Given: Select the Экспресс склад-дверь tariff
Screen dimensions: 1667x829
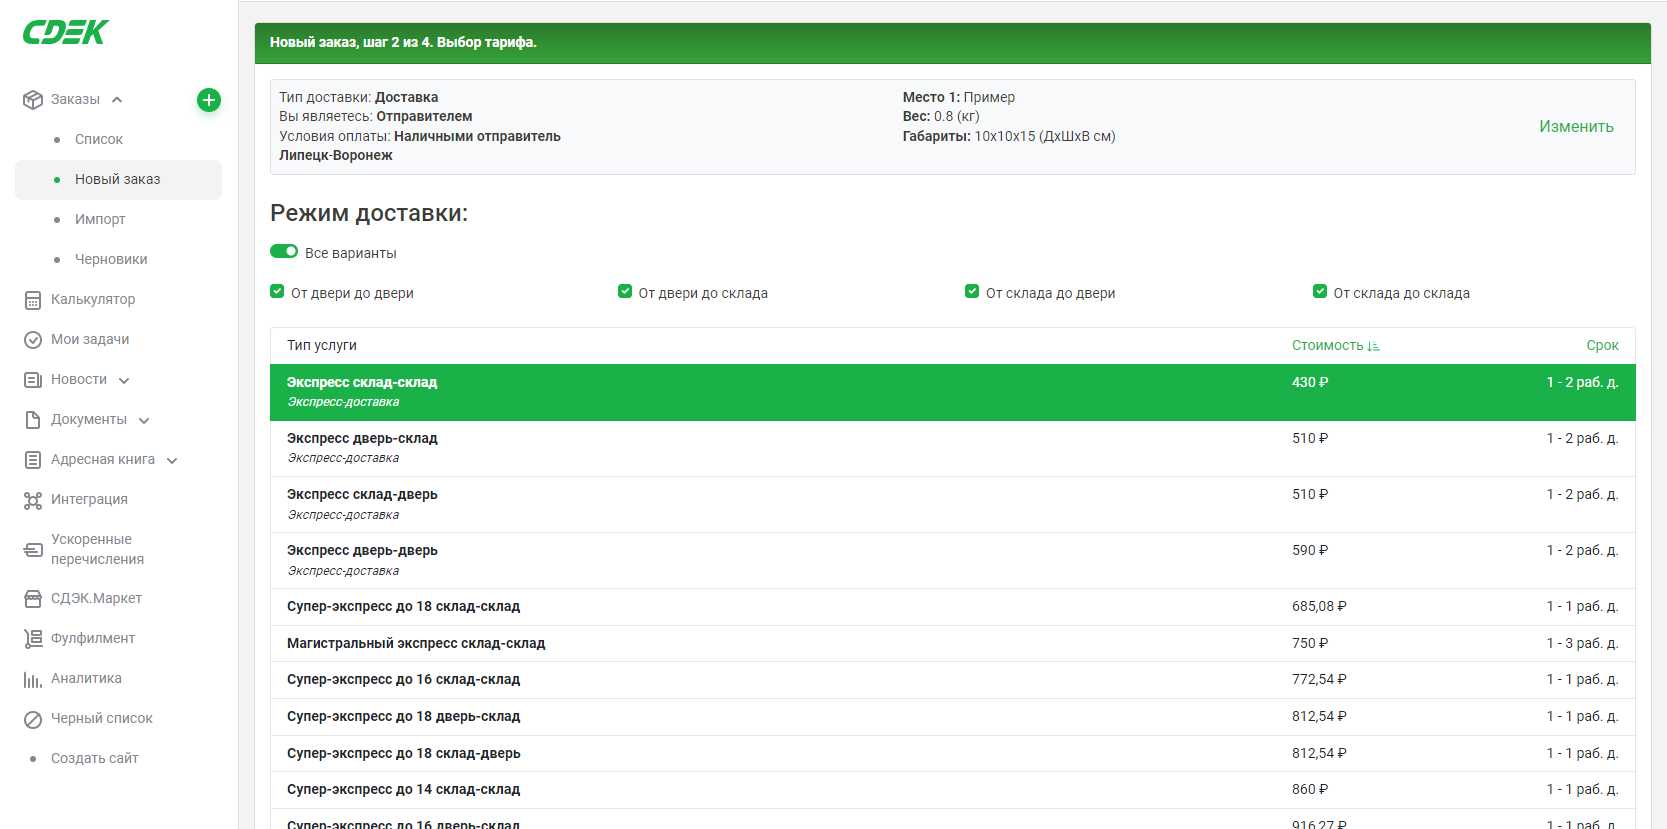Looking at the screenshot, I should pos(953,504).
